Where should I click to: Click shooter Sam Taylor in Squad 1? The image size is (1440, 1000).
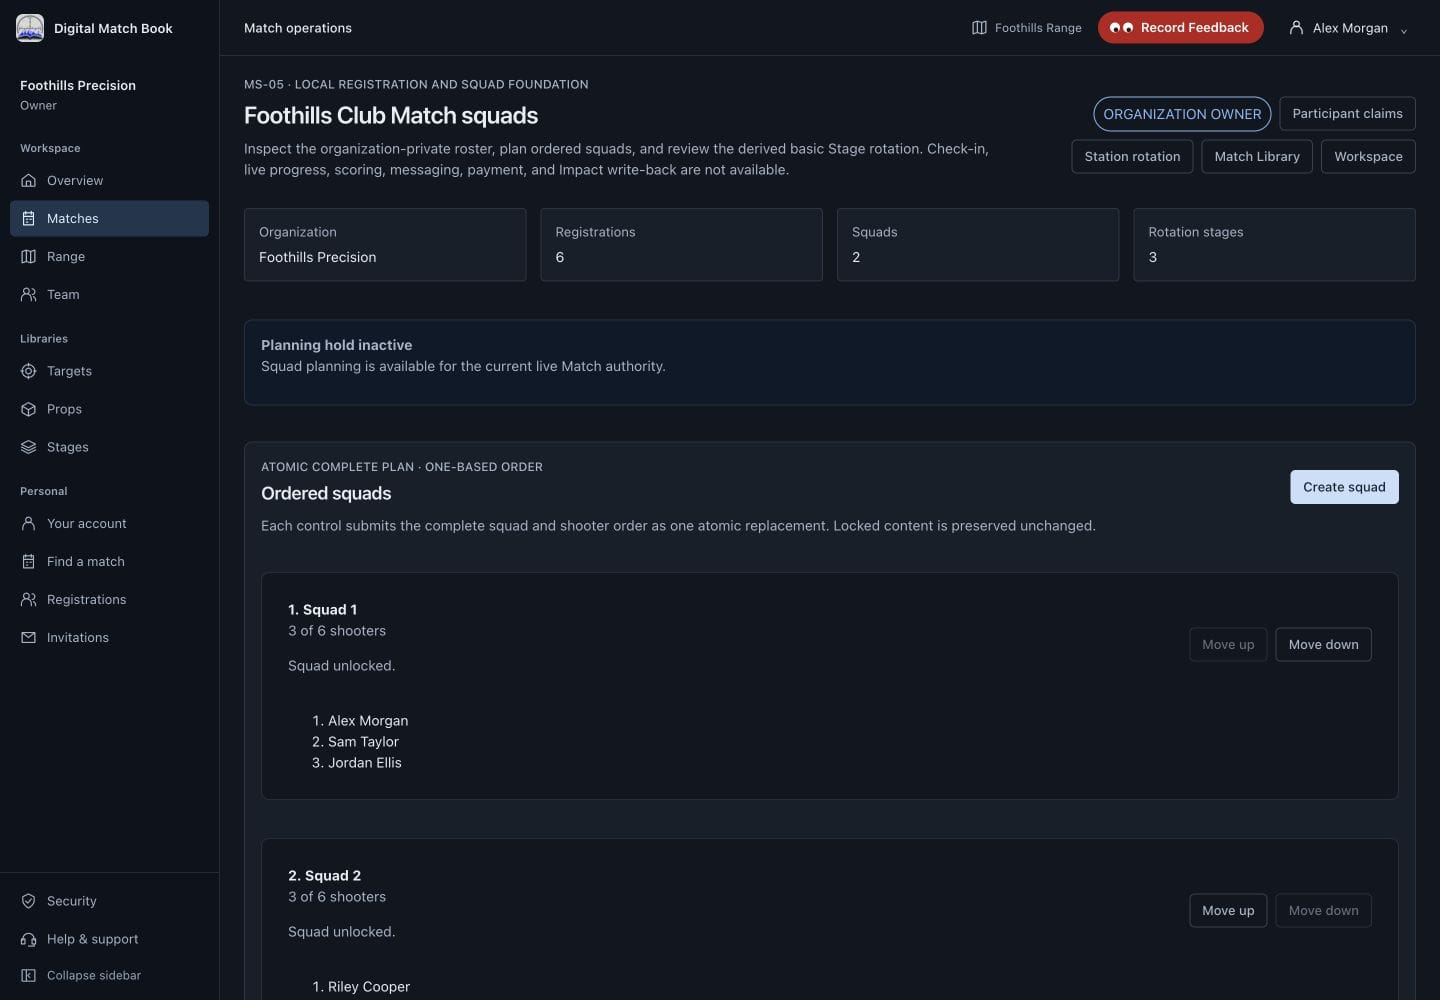363,742
